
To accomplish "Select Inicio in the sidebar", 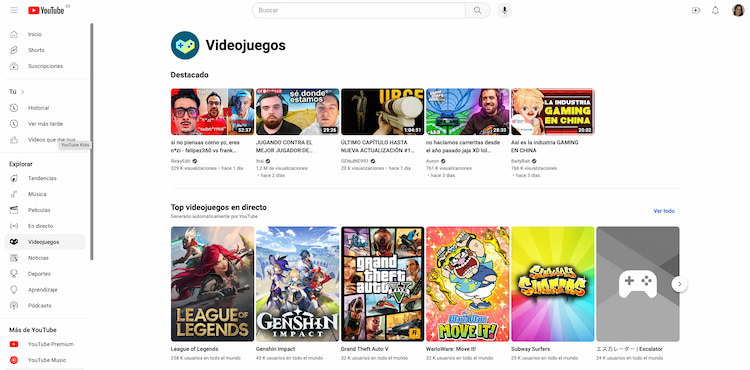I will [x=34, y=34].
